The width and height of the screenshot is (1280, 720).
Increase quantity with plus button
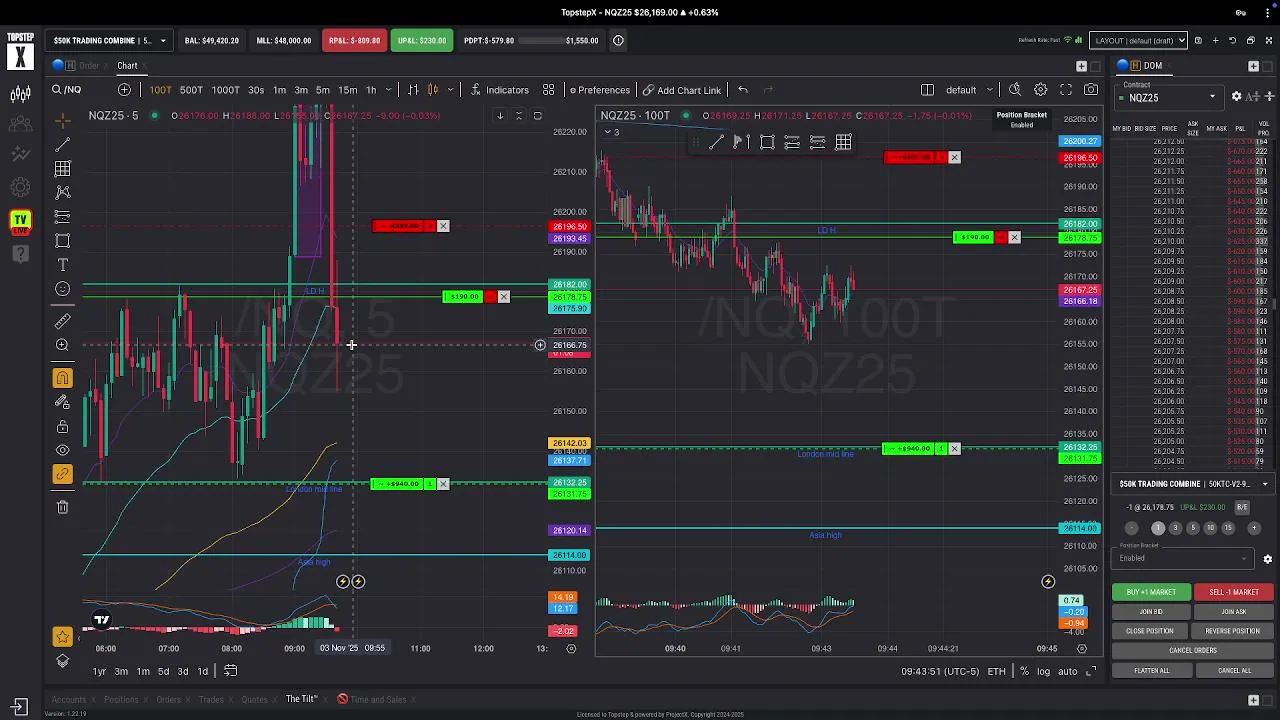1252,528
